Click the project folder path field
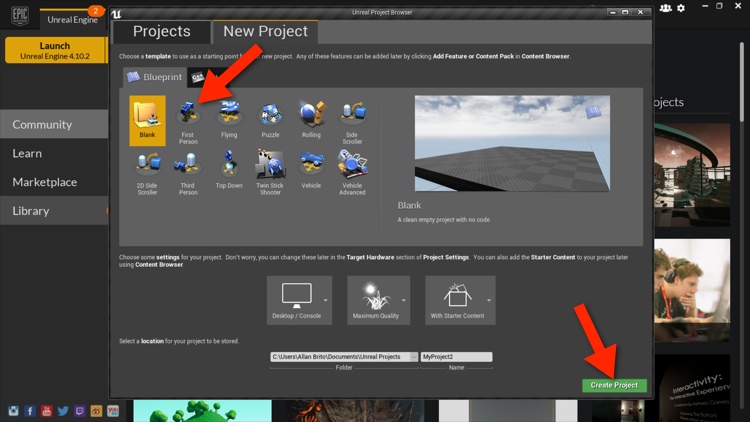Image resolution: width=750 pixels, height=422 pixels. coord(340,357)
